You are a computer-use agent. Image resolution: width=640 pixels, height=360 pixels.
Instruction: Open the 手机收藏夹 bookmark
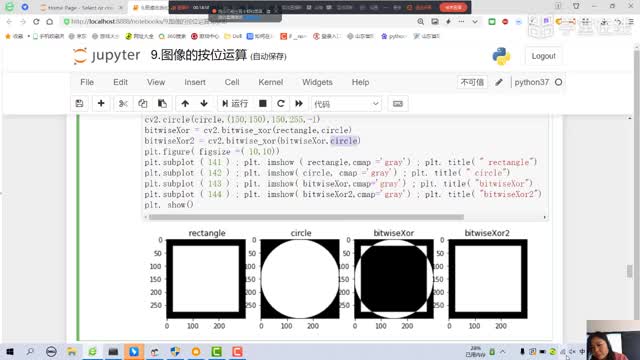tap(49, 36)
